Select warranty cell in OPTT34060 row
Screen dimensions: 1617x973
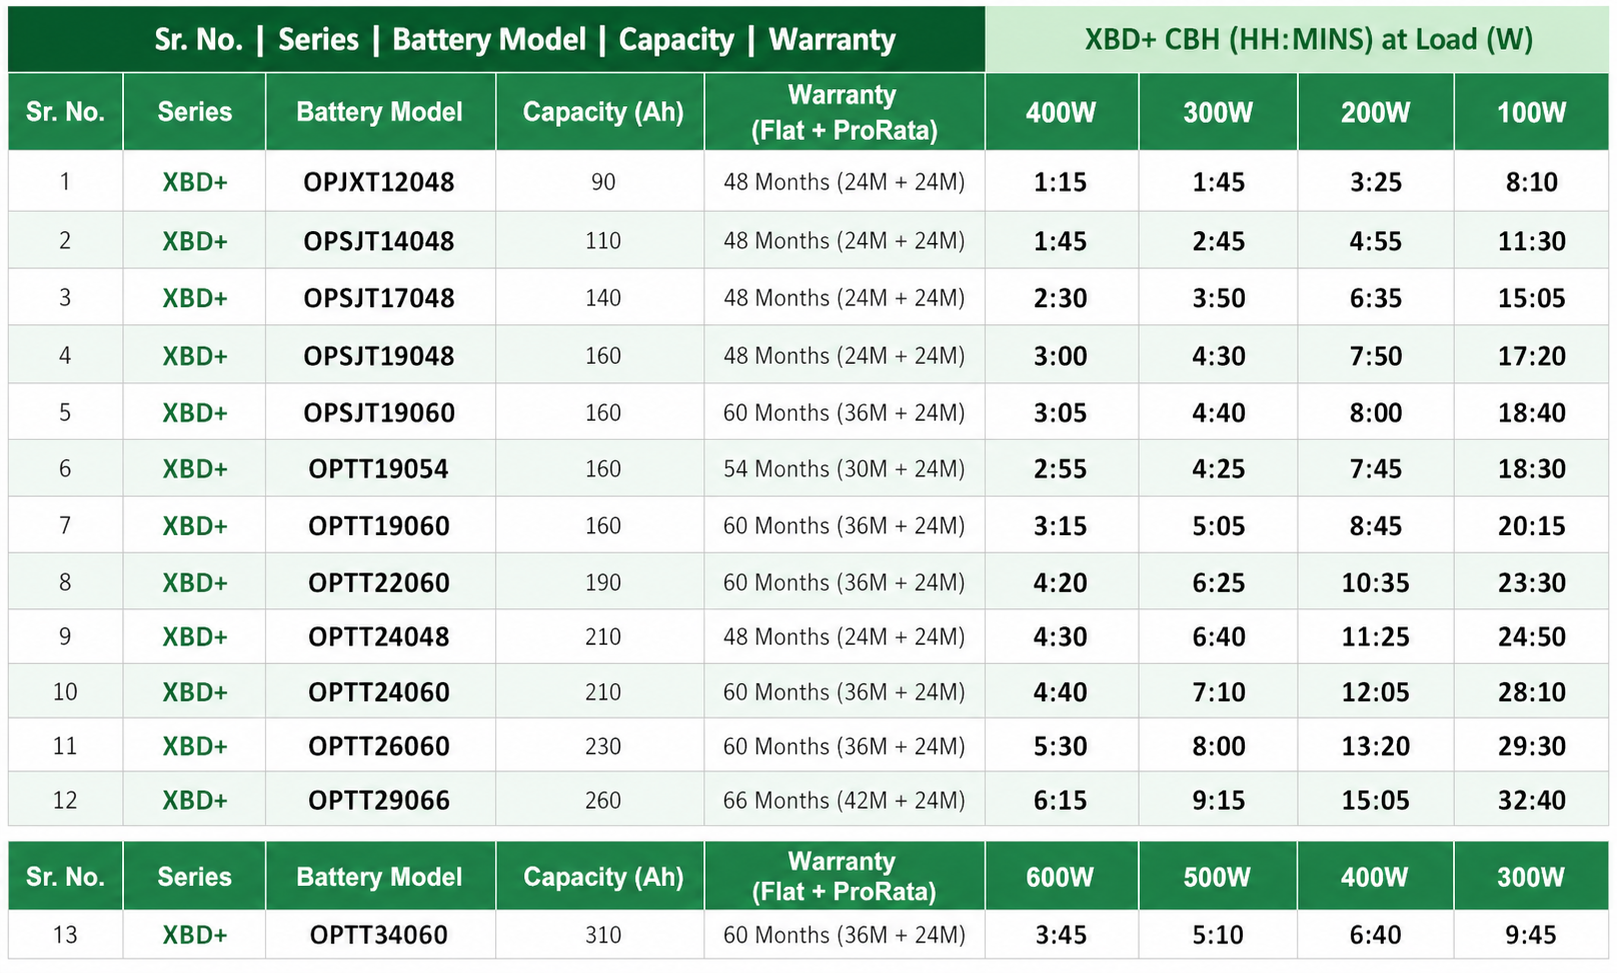point(844,935)
